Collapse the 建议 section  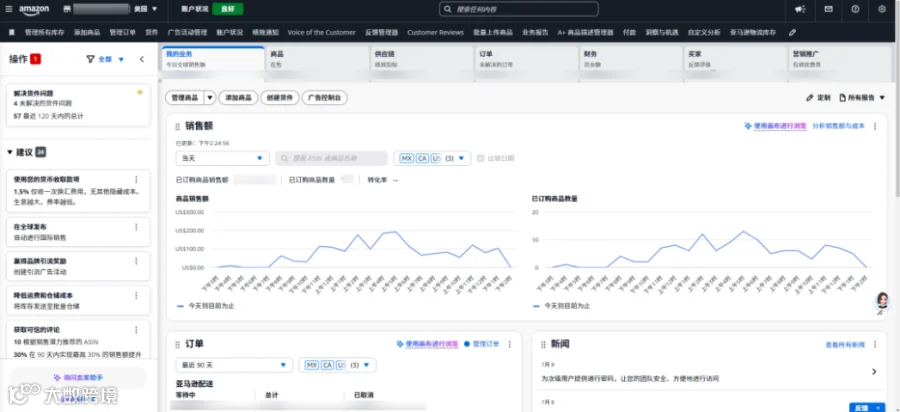[x=10, y=153]
